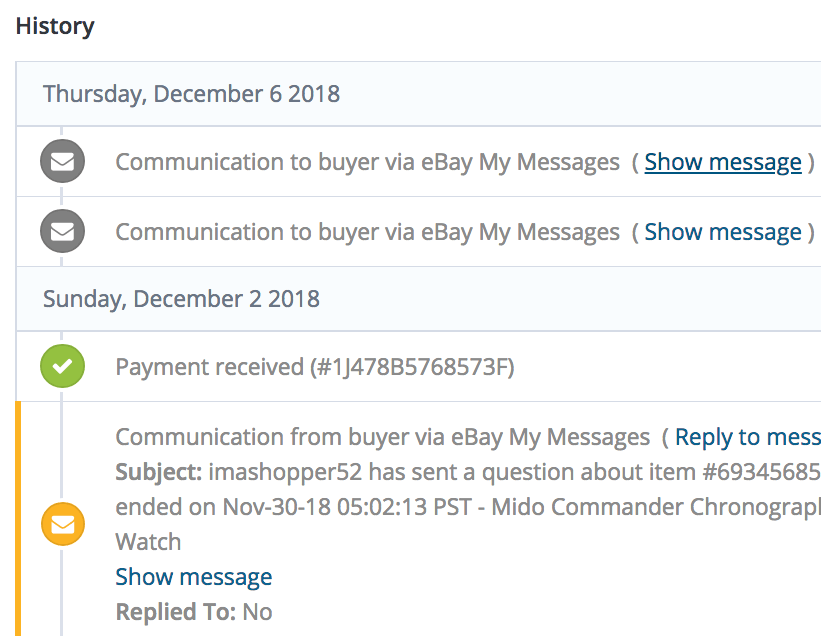
Task: Click the first gray envelope icon under December 6
Action: coord(62,162)
